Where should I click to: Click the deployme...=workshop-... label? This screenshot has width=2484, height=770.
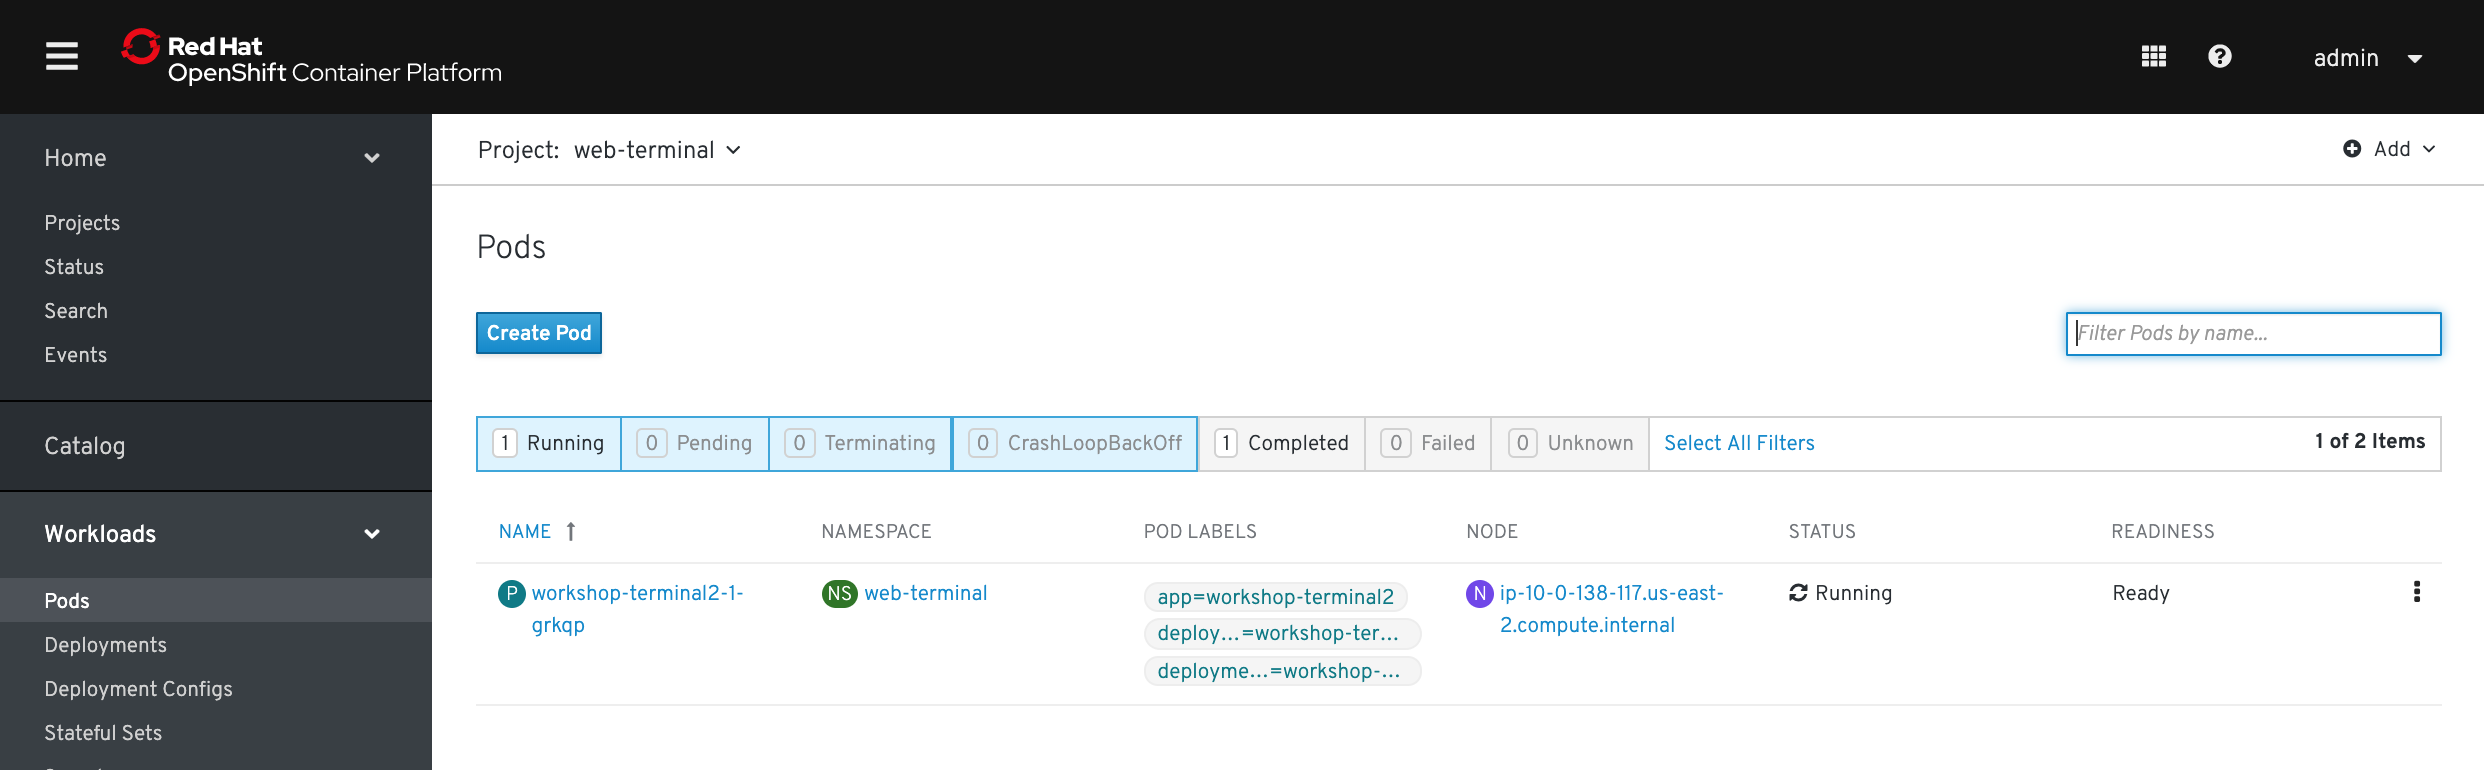click(1282, 671)
